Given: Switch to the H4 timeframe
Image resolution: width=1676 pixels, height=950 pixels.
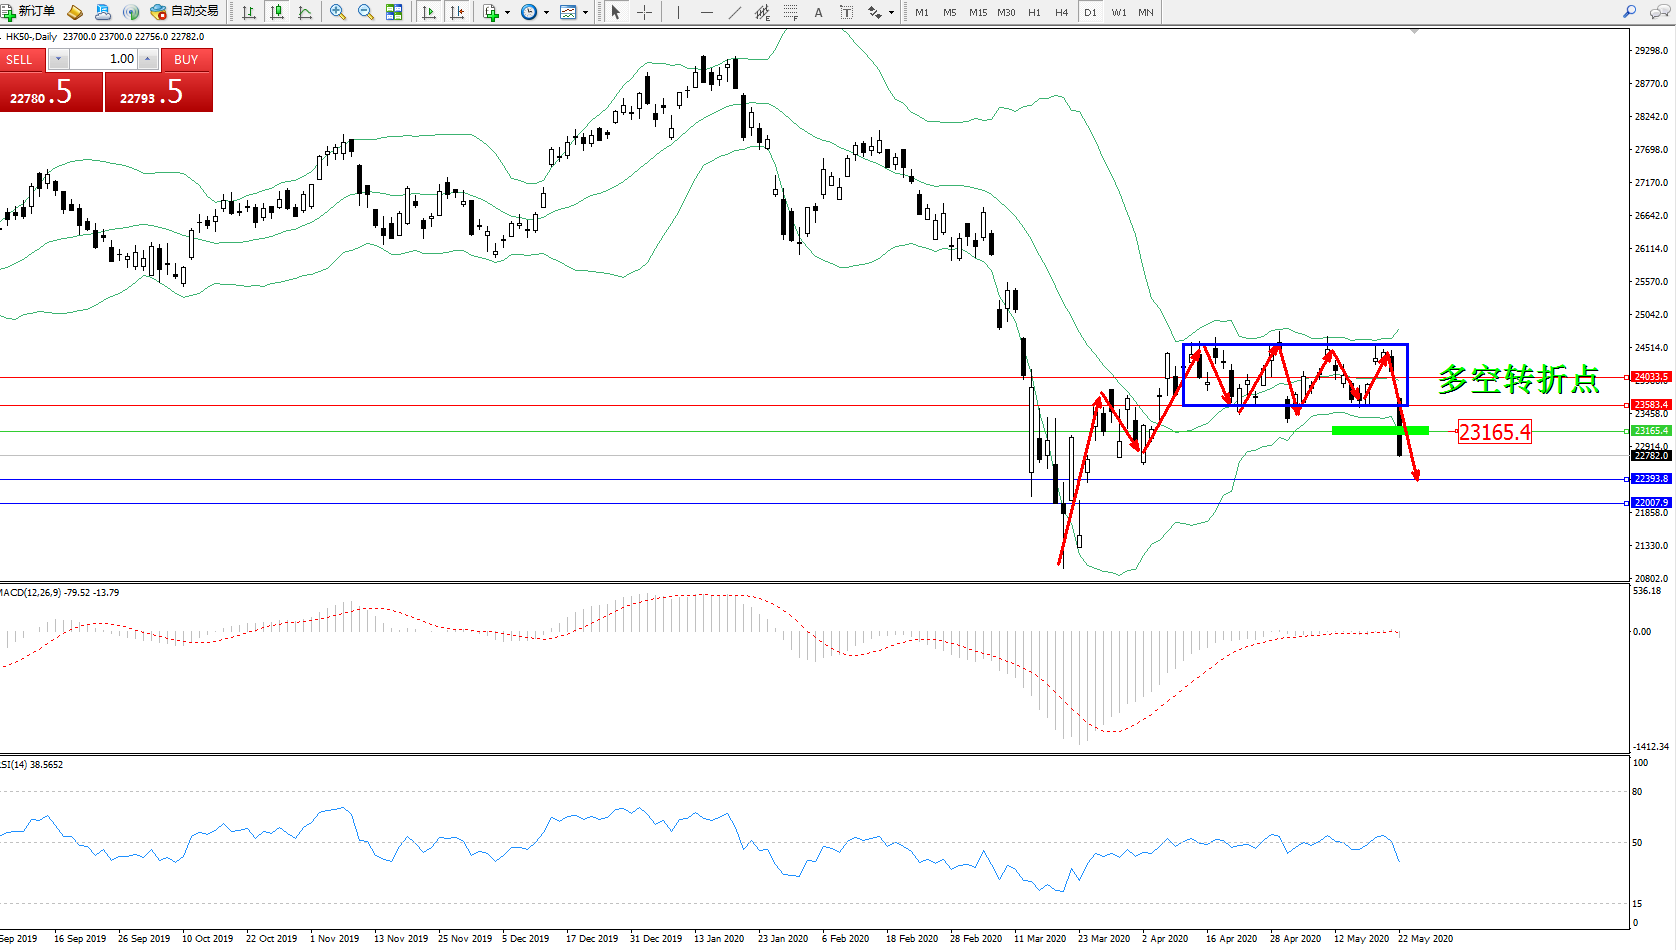Looking at the screenshot, I should [1061, 12].
